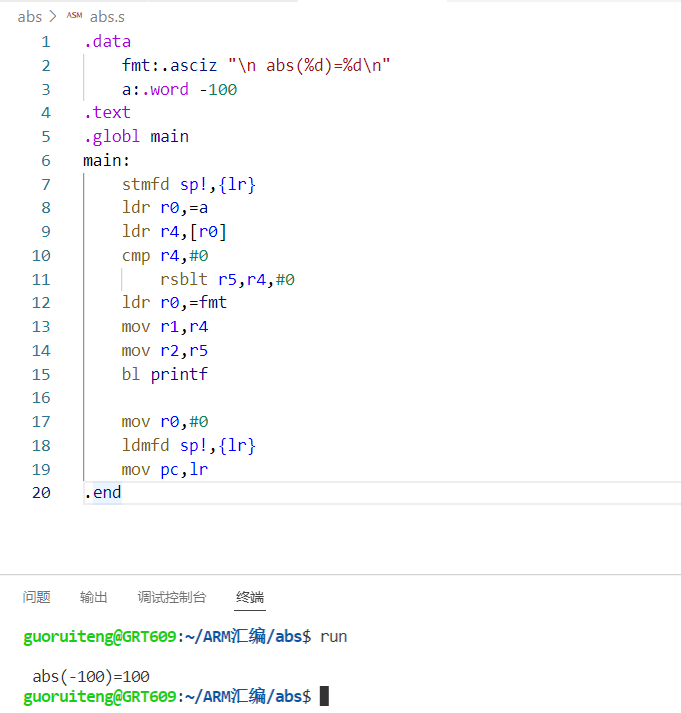Click 'bl printf' on line 15
This screenshot has width=681, height=713.
click(165, 374)
